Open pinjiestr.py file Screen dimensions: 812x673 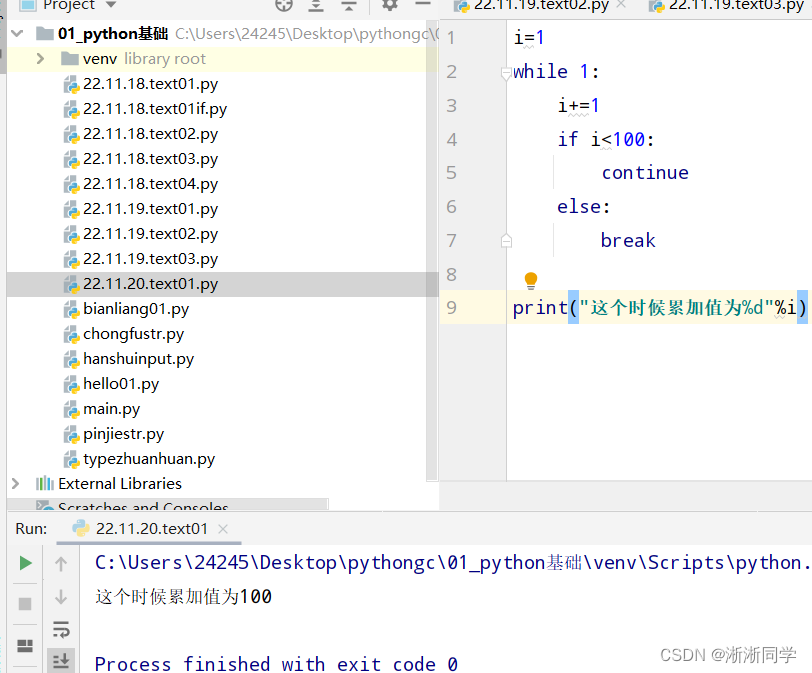pyautogui.click(x=123, y=434)
